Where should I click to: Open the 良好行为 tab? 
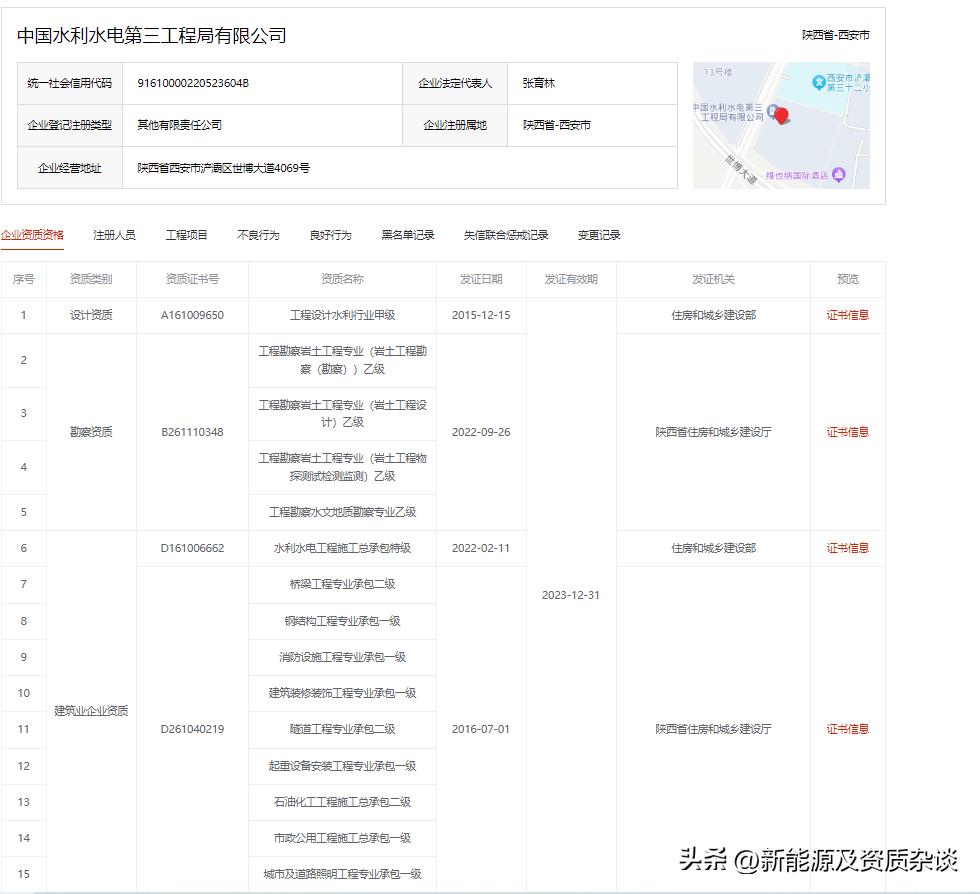[x=329, y=234]
